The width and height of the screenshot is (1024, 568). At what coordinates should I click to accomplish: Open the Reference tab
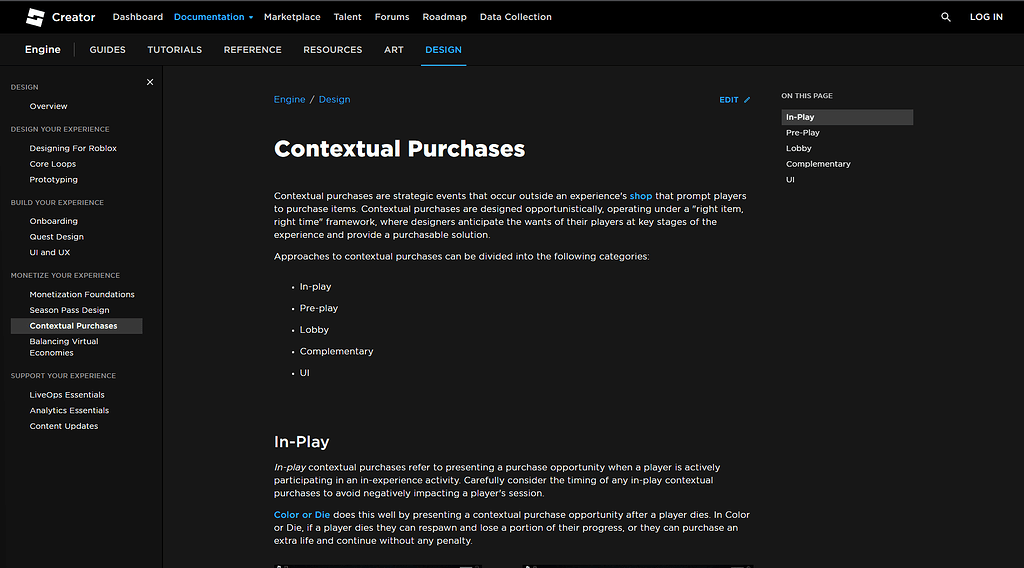coord(252,50)
